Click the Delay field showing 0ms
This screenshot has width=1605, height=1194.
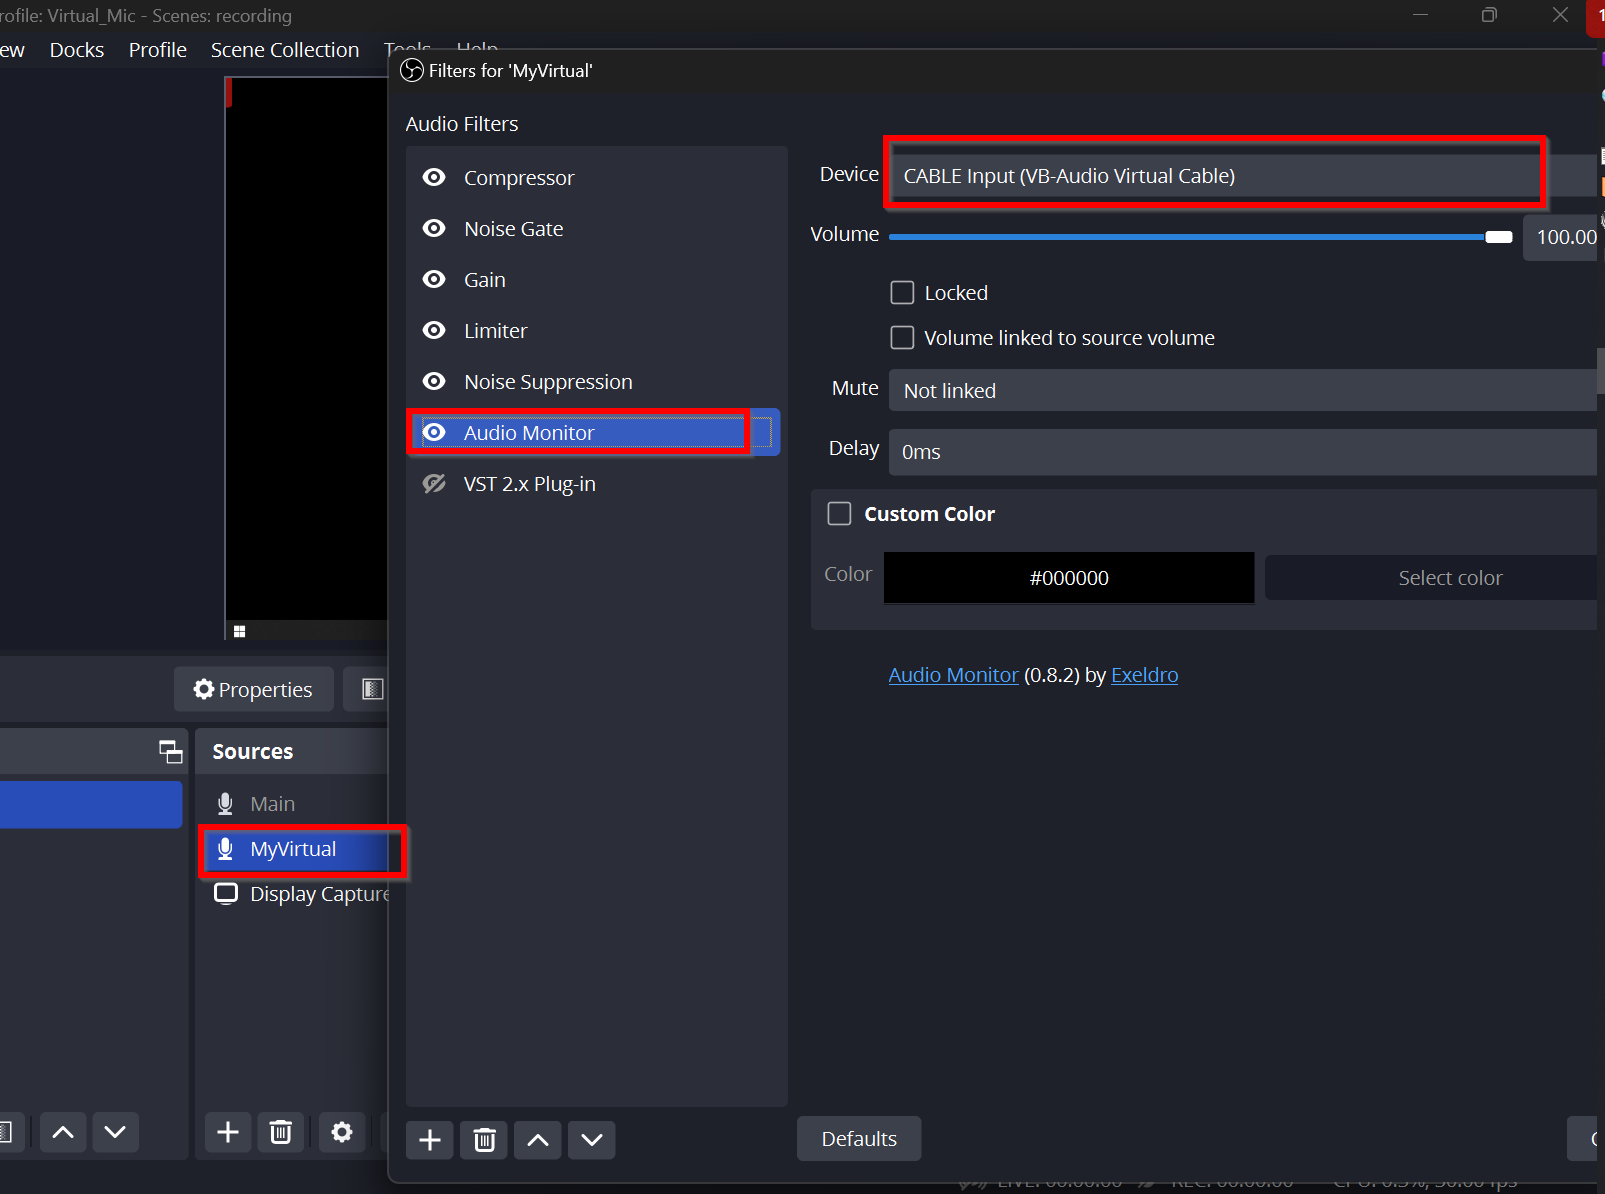click(x=1242, y=452)
